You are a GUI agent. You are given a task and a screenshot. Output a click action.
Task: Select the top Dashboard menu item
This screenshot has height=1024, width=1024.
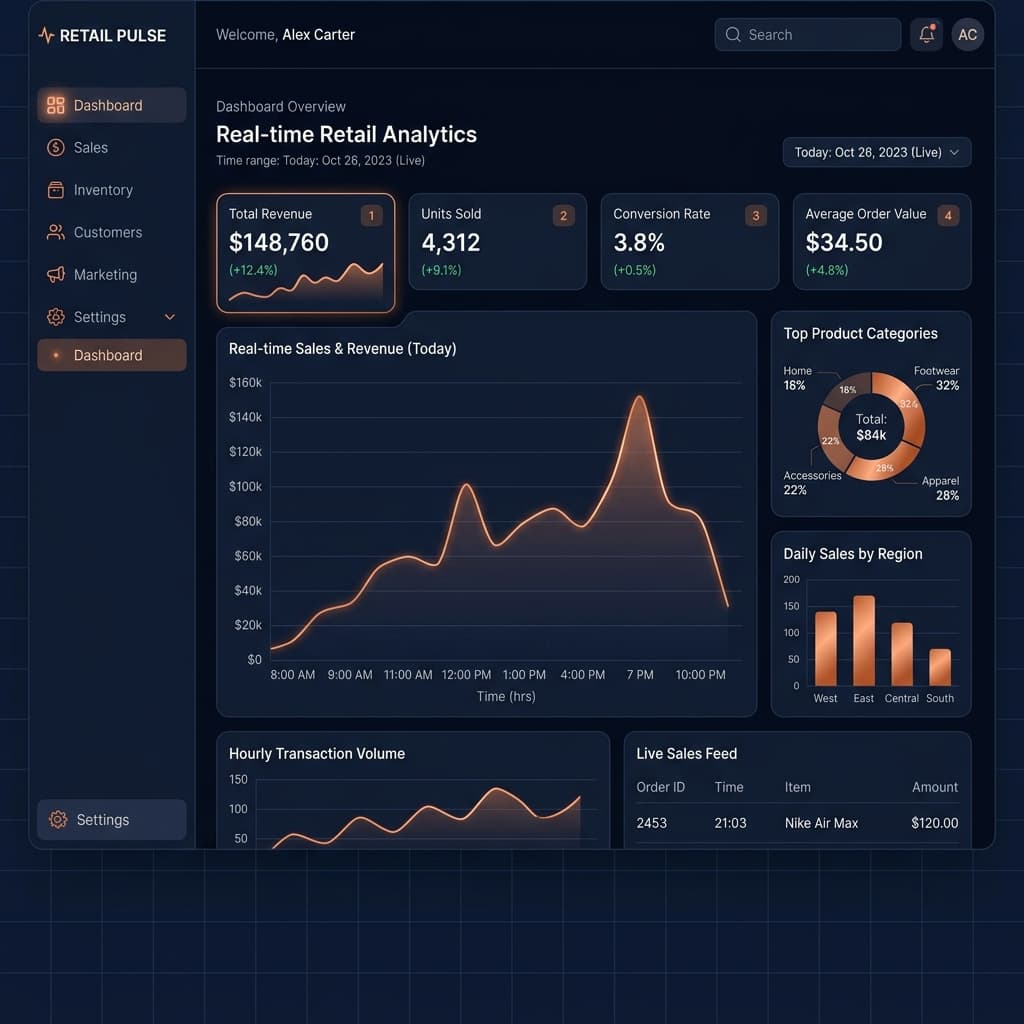pos(112,105)
